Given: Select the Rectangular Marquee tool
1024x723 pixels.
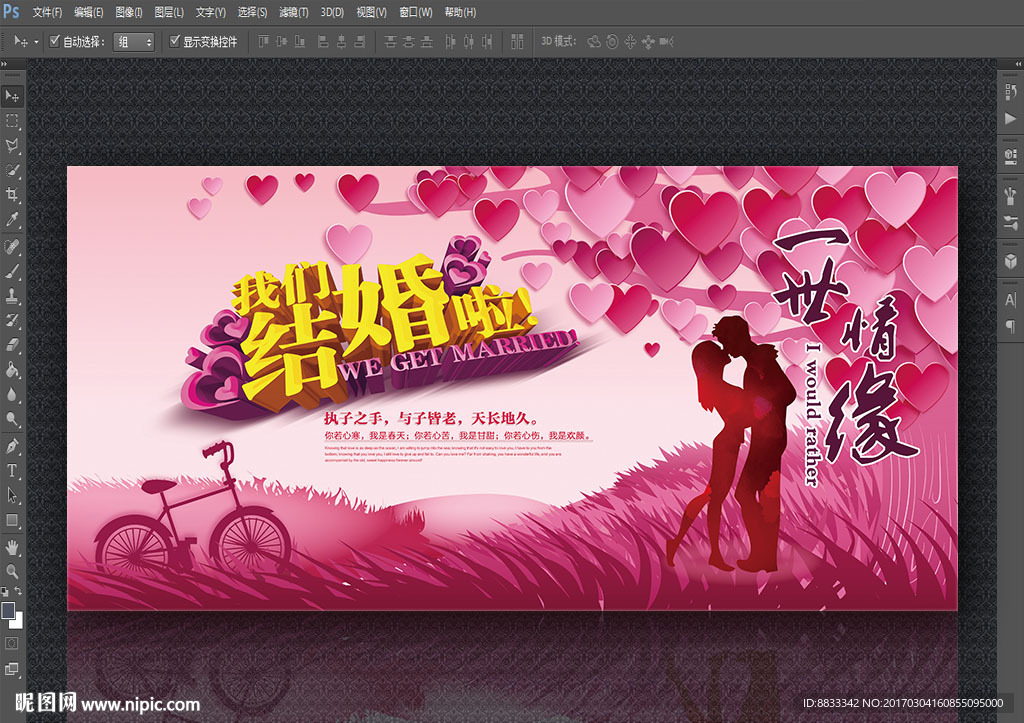Looking at the screenshot, I should 12,121.
